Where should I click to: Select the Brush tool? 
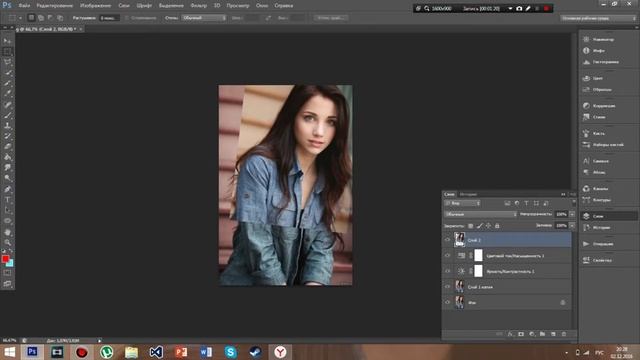coord(7,116)
